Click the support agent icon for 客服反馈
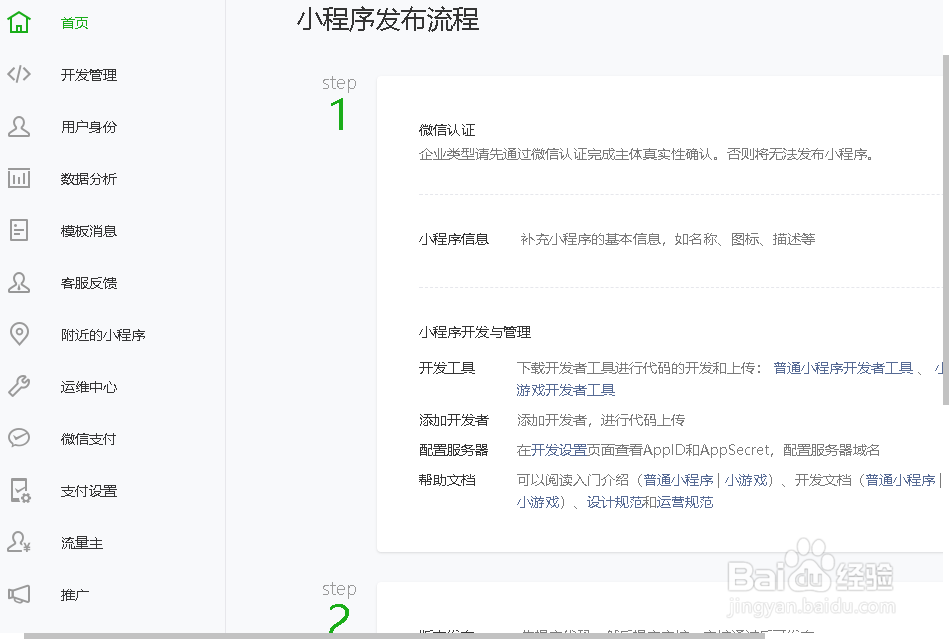 pos(19,283)
